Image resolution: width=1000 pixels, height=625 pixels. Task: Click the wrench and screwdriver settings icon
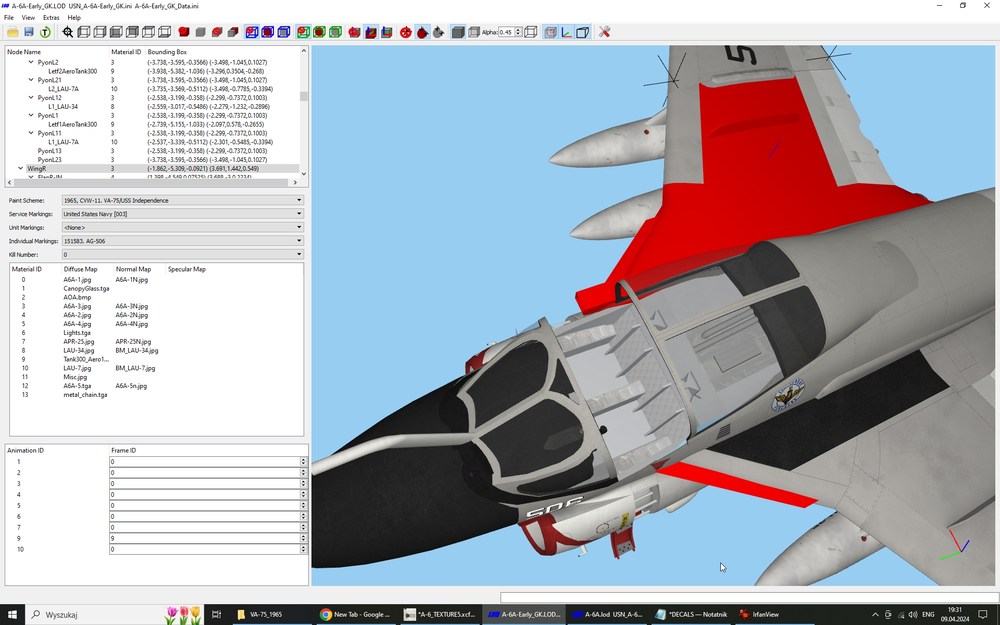pyautogui.click(x=604, y=32)
